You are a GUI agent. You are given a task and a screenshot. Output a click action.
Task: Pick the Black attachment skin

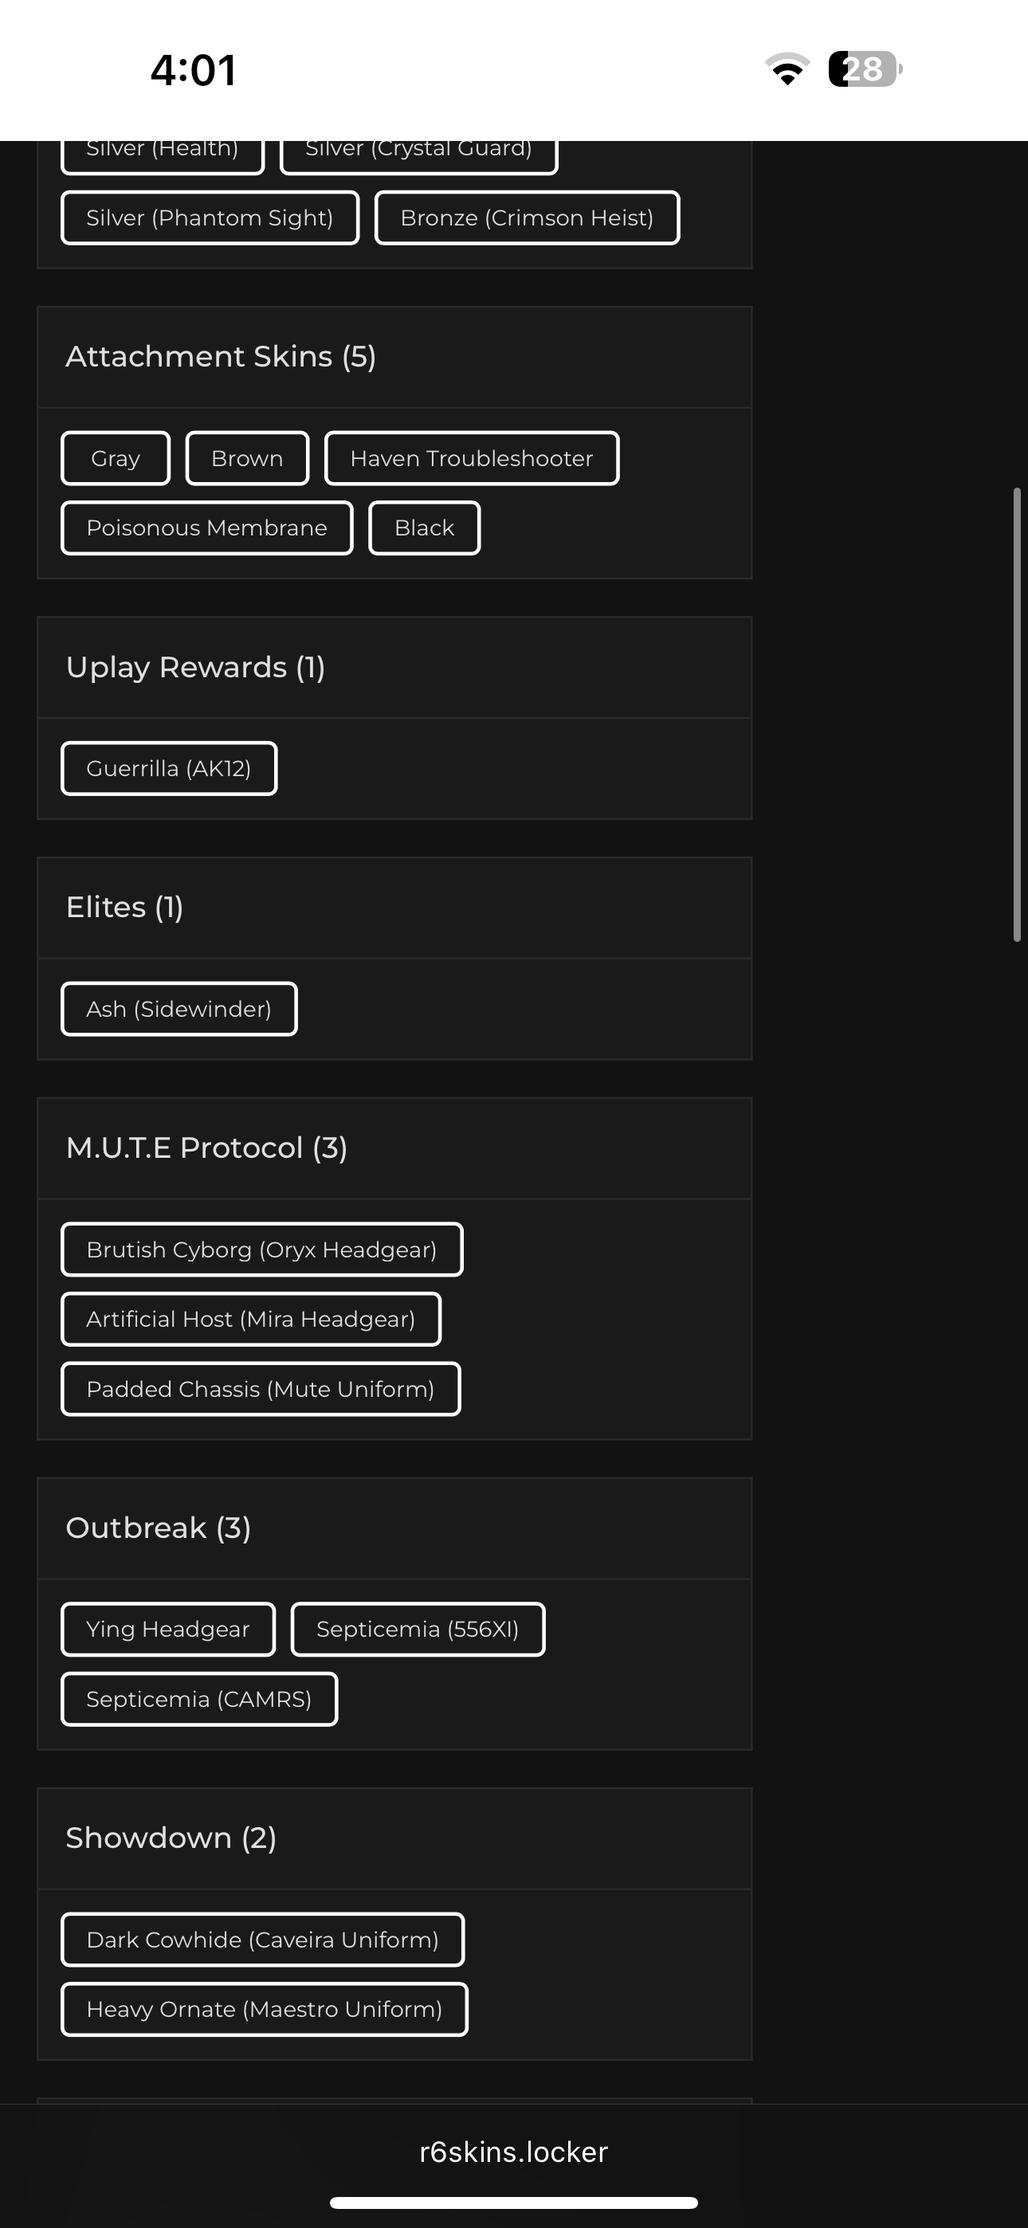click(424, 528)
